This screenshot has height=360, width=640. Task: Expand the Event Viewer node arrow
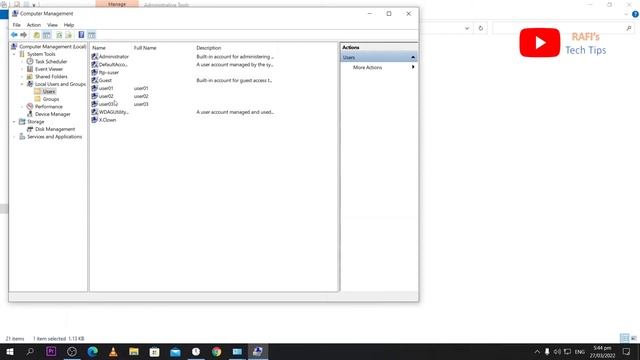22,69
